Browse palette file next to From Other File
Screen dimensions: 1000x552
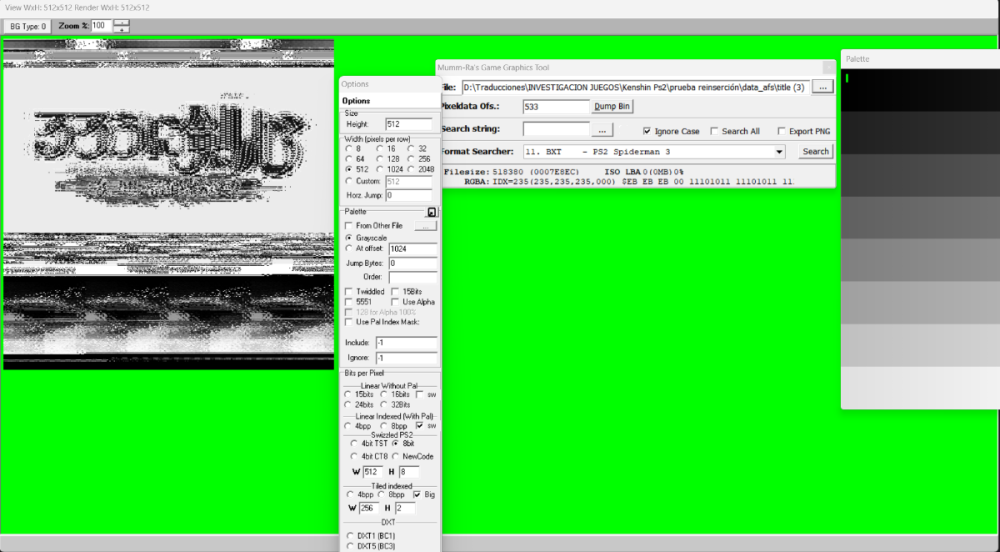point(425,226)
